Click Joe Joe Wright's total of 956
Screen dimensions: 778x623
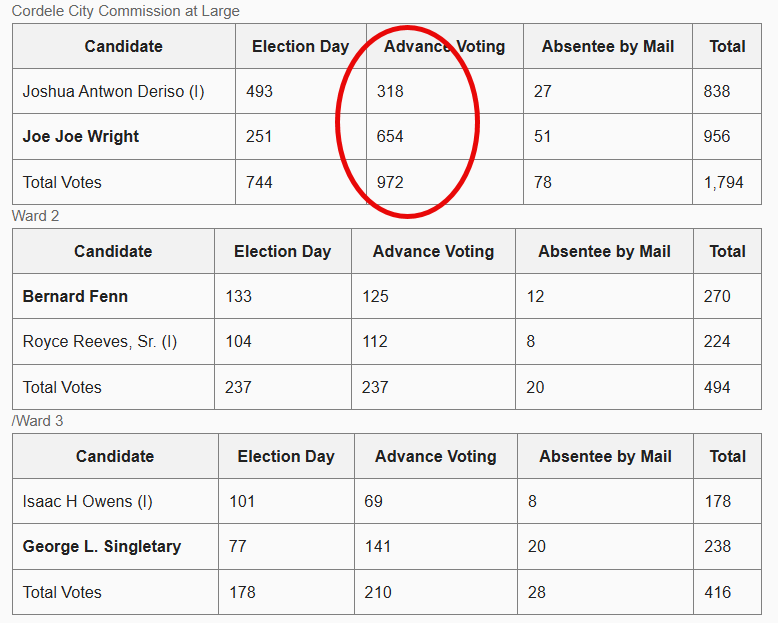point(717,137)
